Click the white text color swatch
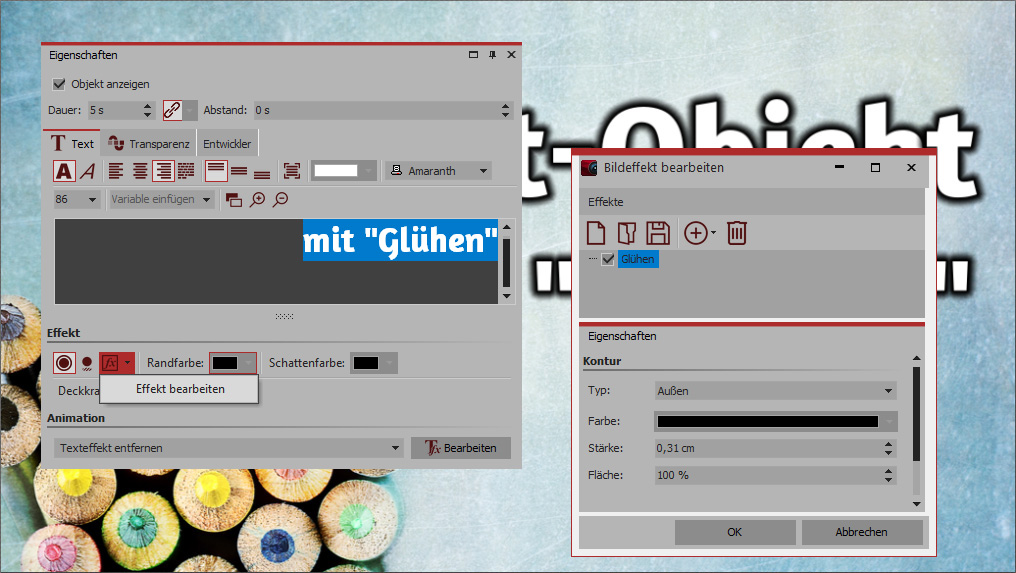This screenshot has width=1016, height=573. point(336,171)
